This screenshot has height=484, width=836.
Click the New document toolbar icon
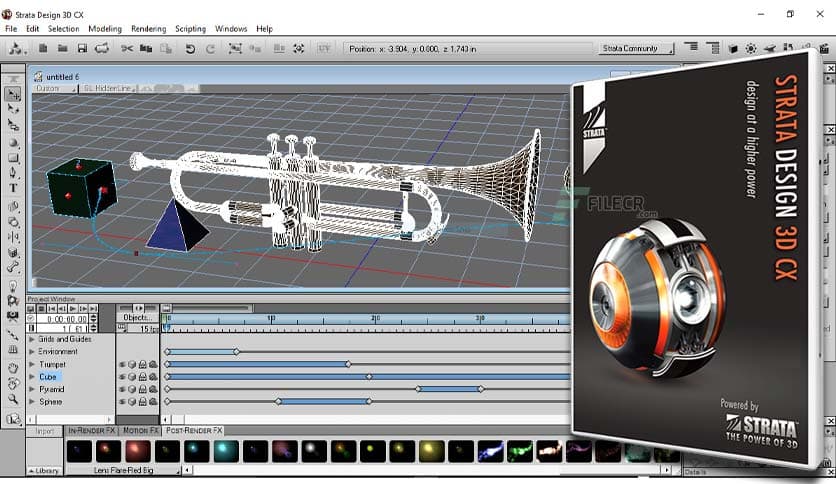43,49
